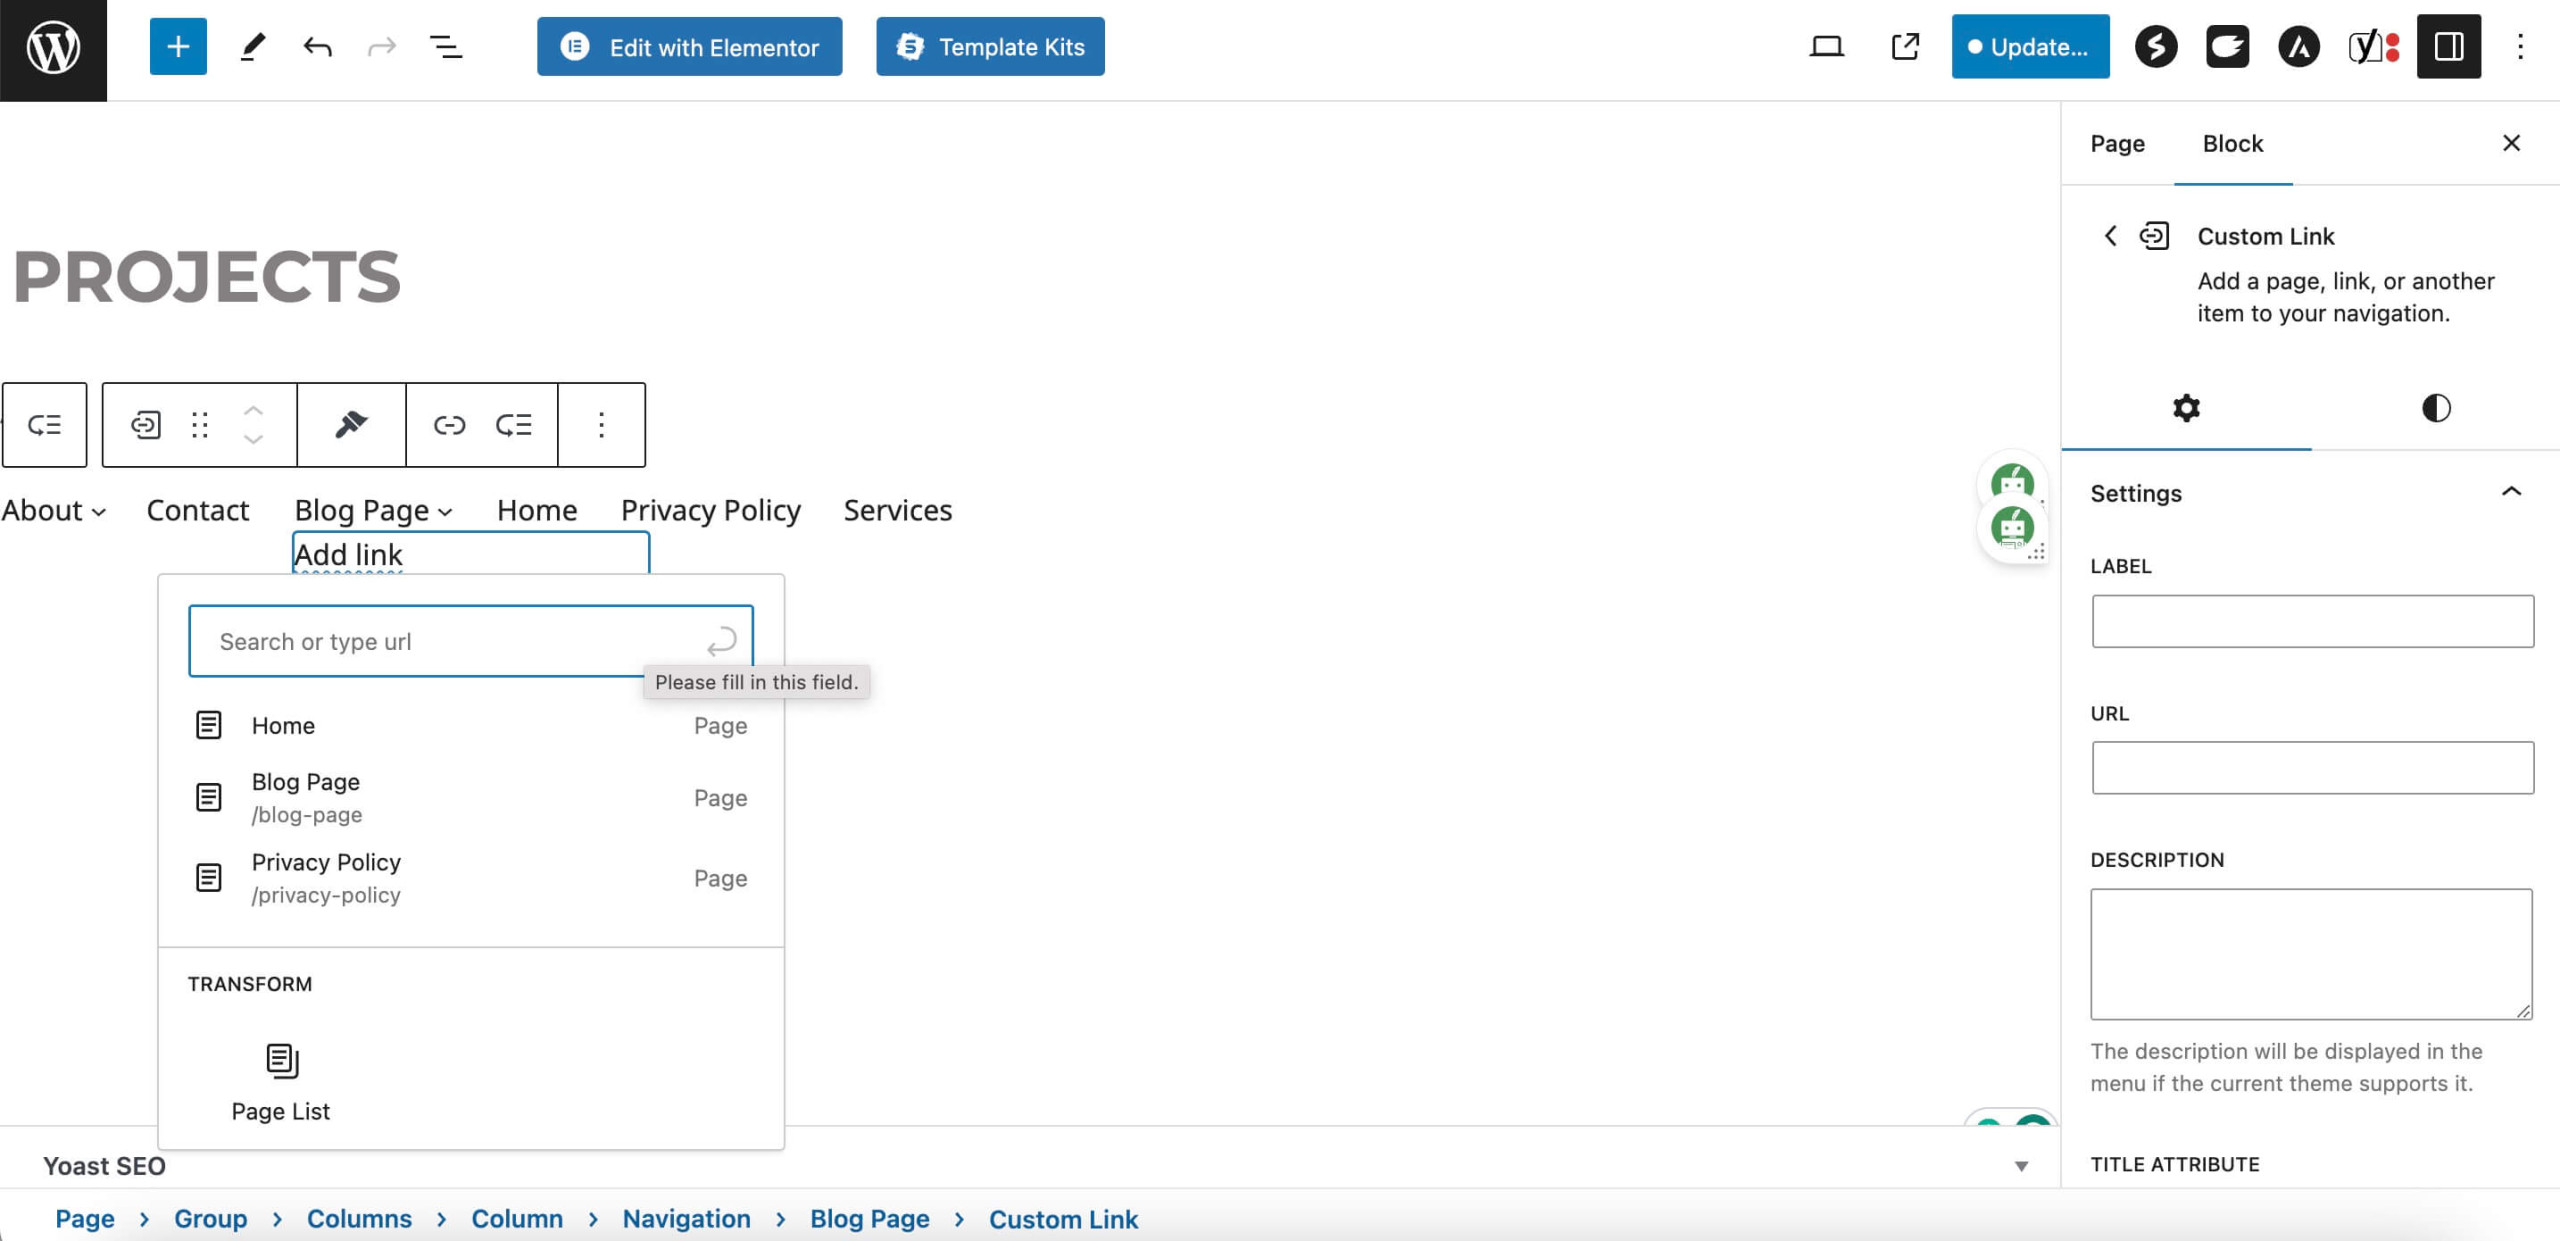Click the Update button in top bar
This screenshot has width=2560, height=1241.
[2031, 46]
